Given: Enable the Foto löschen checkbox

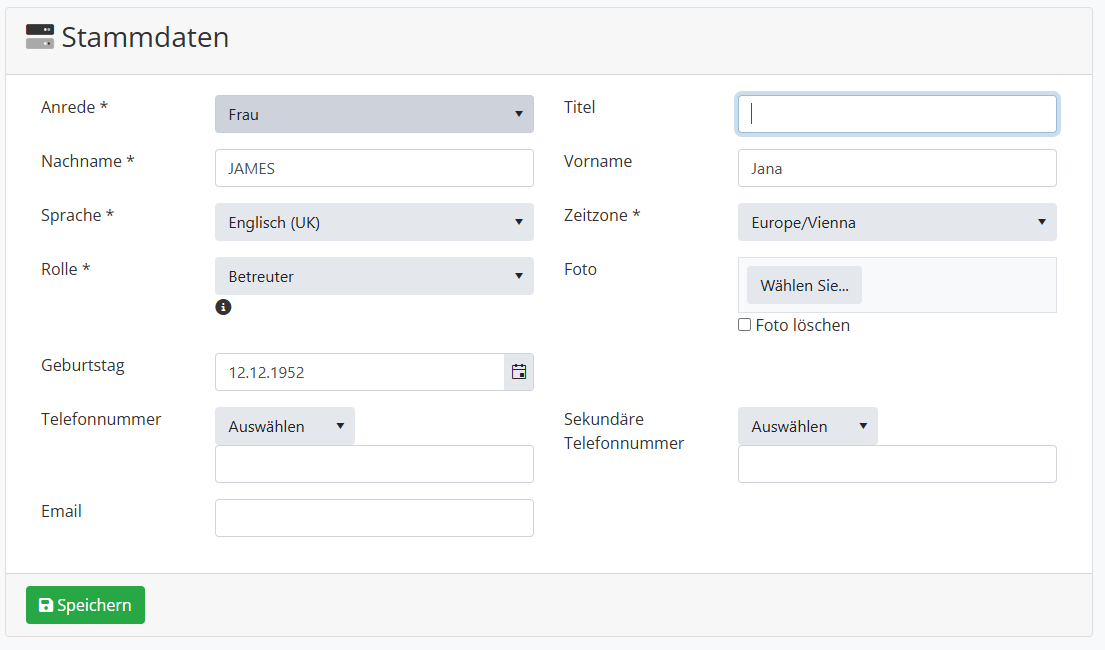Looking at the screenshot, I should [744, 325].
